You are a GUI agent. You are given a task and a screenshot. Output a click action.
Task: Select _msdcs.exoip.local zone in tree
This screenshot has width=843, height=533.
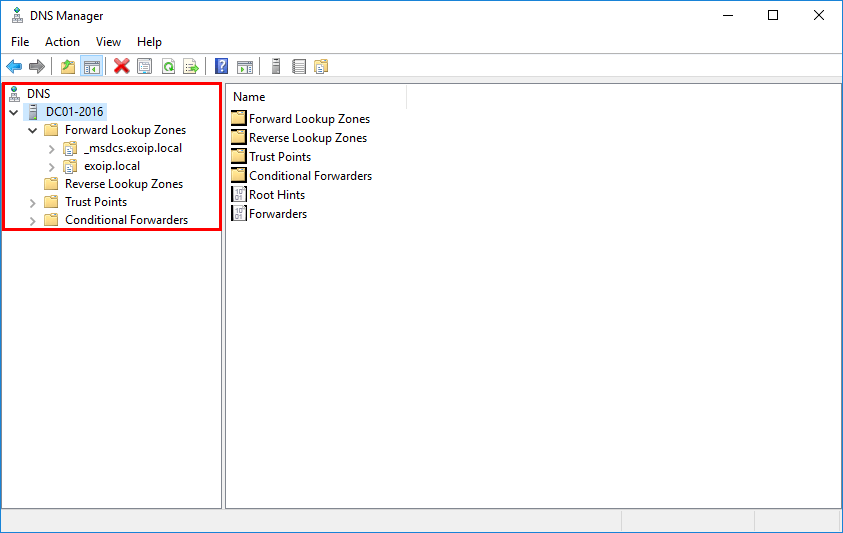(x=133, y=148)
